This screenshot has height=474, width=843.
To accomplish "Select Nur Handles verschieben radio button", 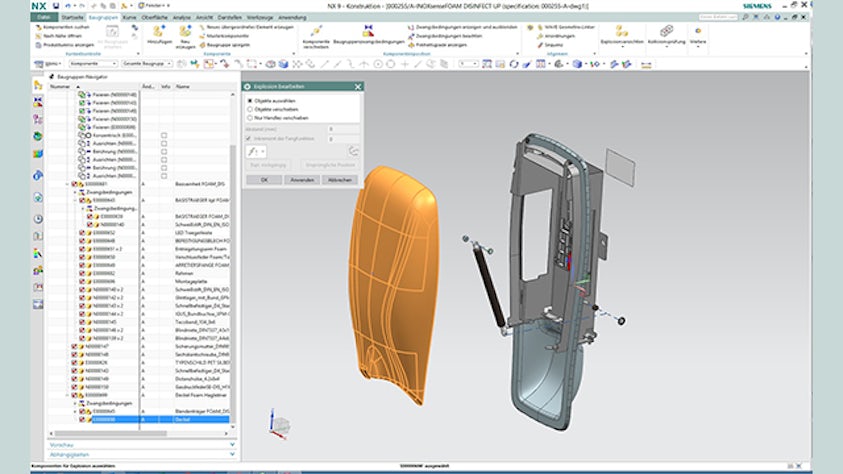I will (x=250, y=118).
